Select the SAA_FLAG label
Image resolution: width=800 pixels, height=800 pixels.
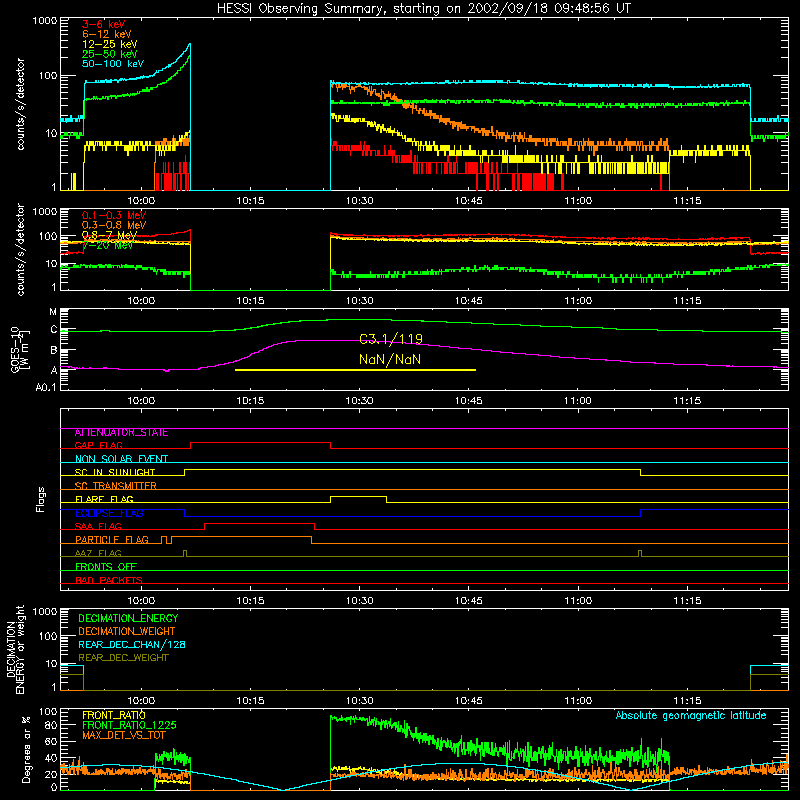coord(98,526)
